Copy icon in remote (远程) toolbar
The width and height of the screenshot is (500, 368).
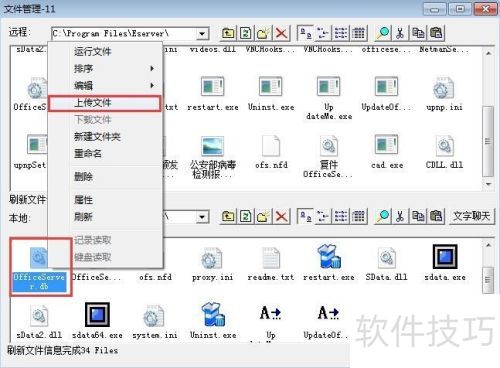tap(418, 33)
